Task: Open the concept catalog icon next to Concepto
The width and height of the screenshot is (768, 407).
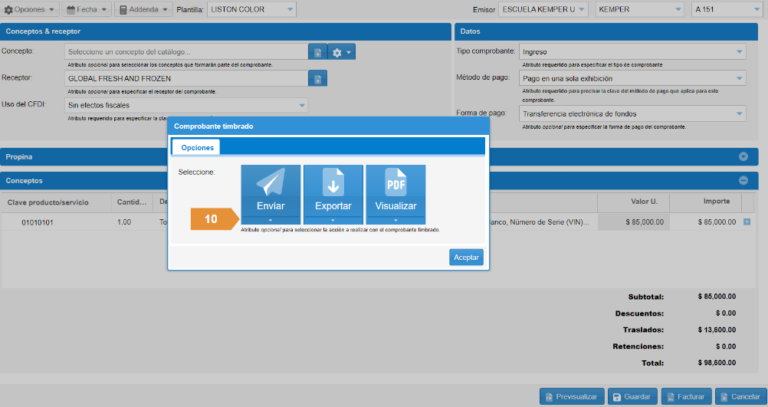Action: click(317, 52)
